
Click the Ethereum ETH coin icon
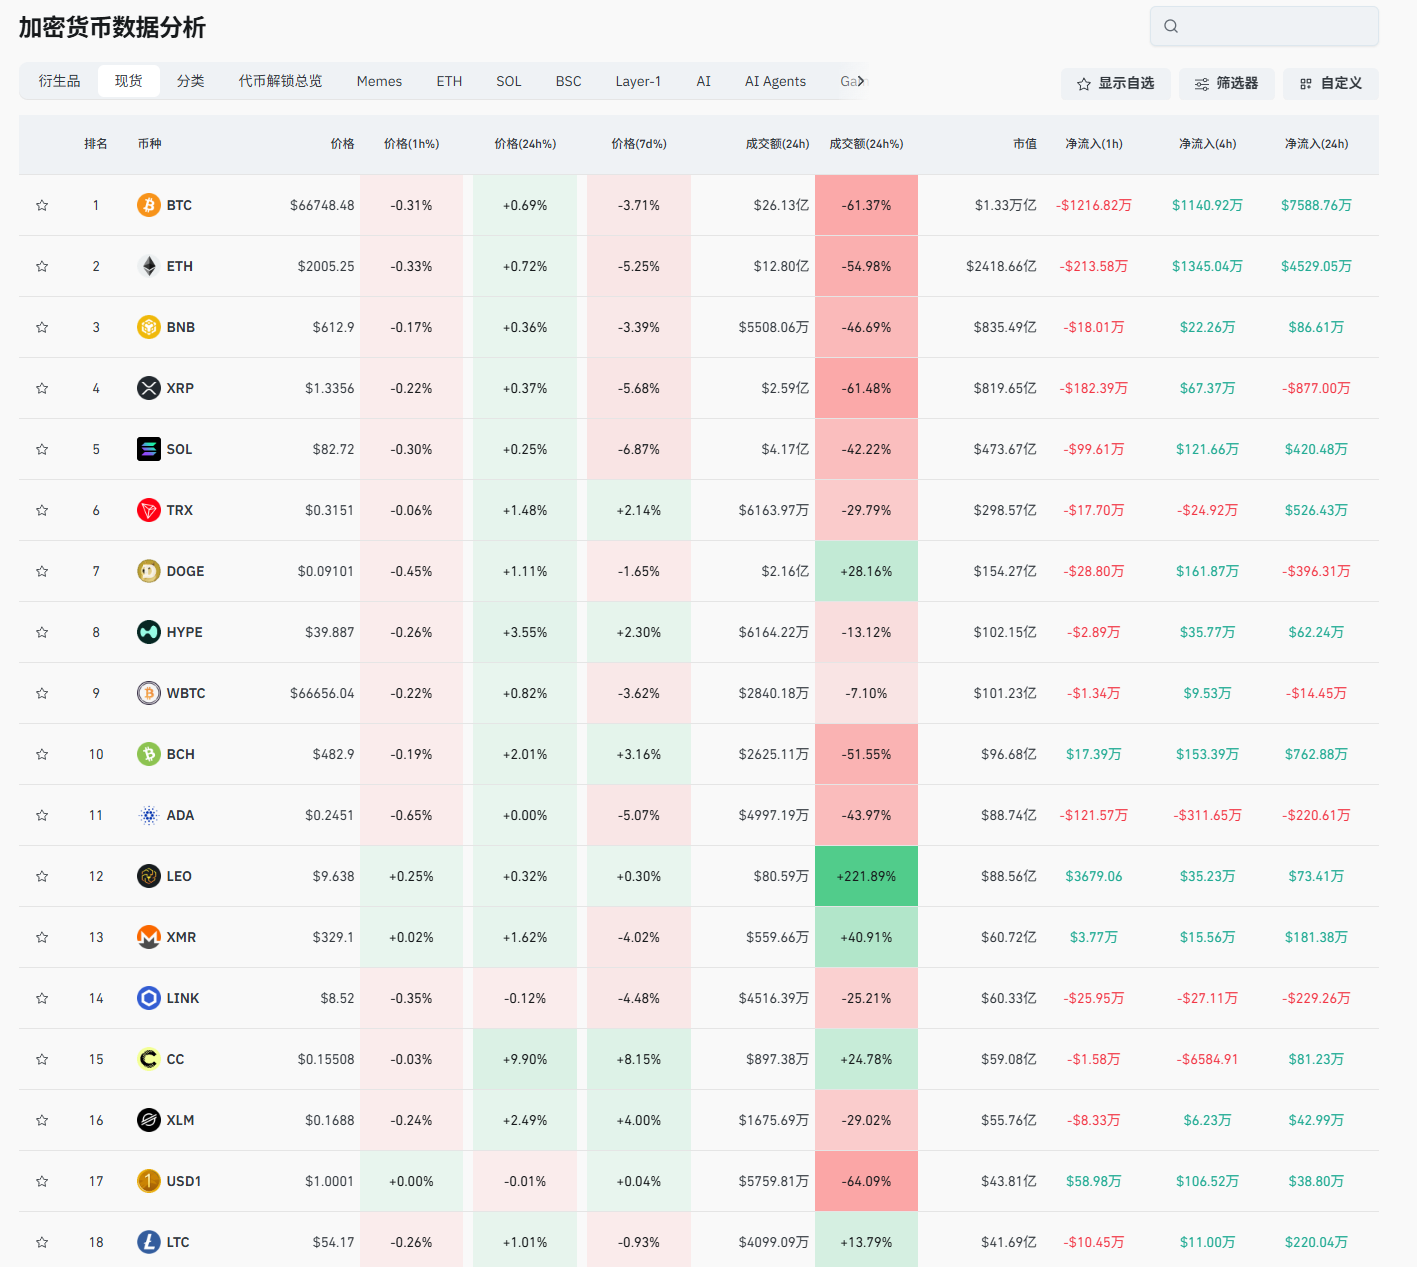(x=149, y=266)
